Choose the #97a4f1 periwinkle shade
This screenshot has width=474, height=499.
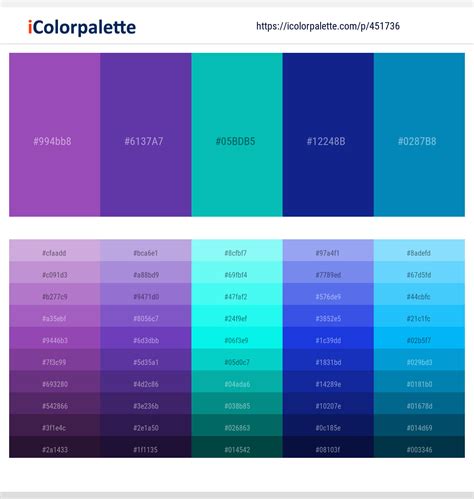pyautogui.click(x=328, y=251)
